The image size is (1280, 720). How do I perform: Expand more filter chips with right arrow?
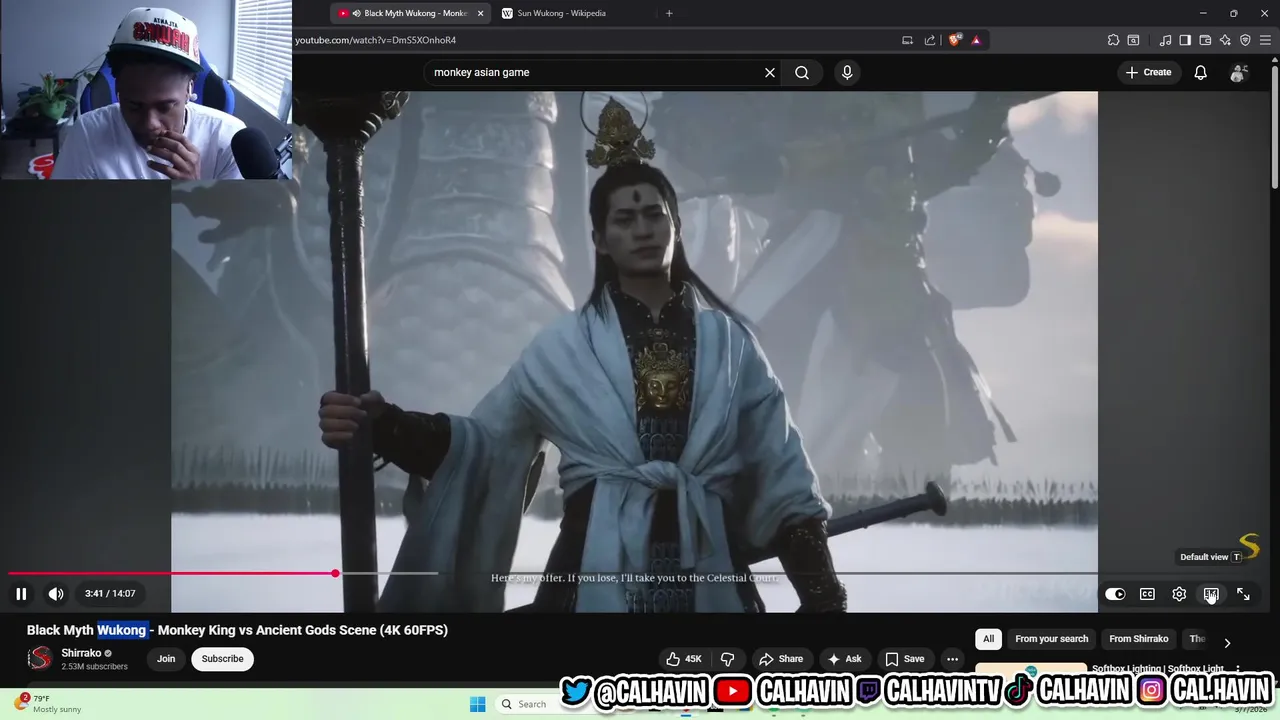coord(1227,642)
